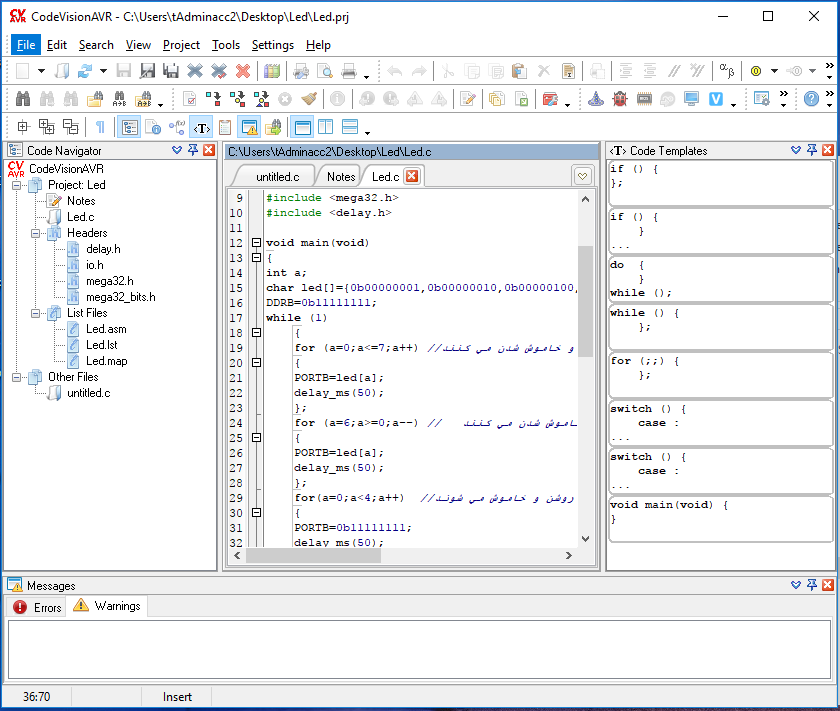Click the Replace A→B binoculars icon

pyautogui.click(x=119, y=99)
